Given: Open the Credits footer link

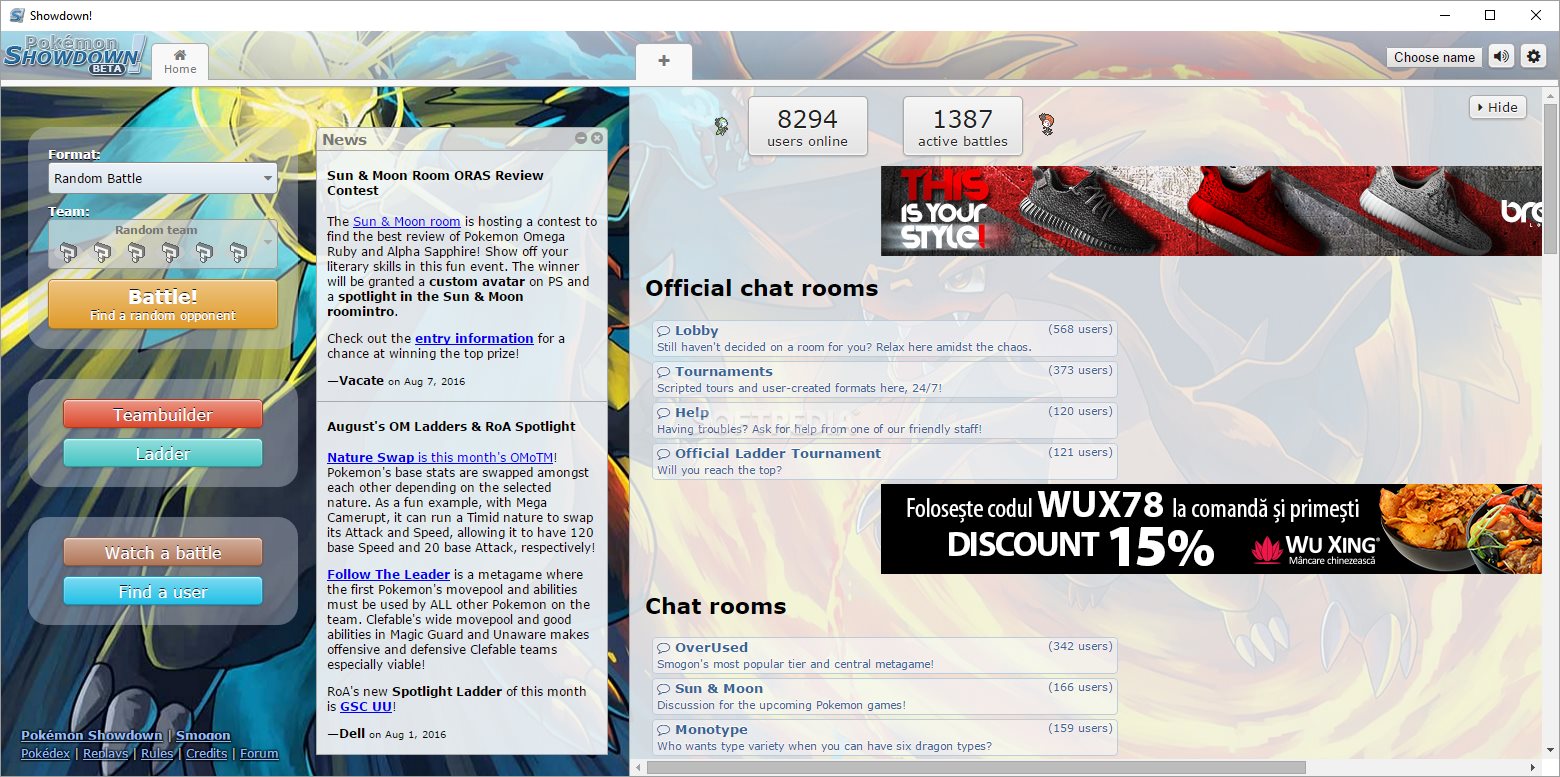Looking at the screenshot, I should pos(207,753).
